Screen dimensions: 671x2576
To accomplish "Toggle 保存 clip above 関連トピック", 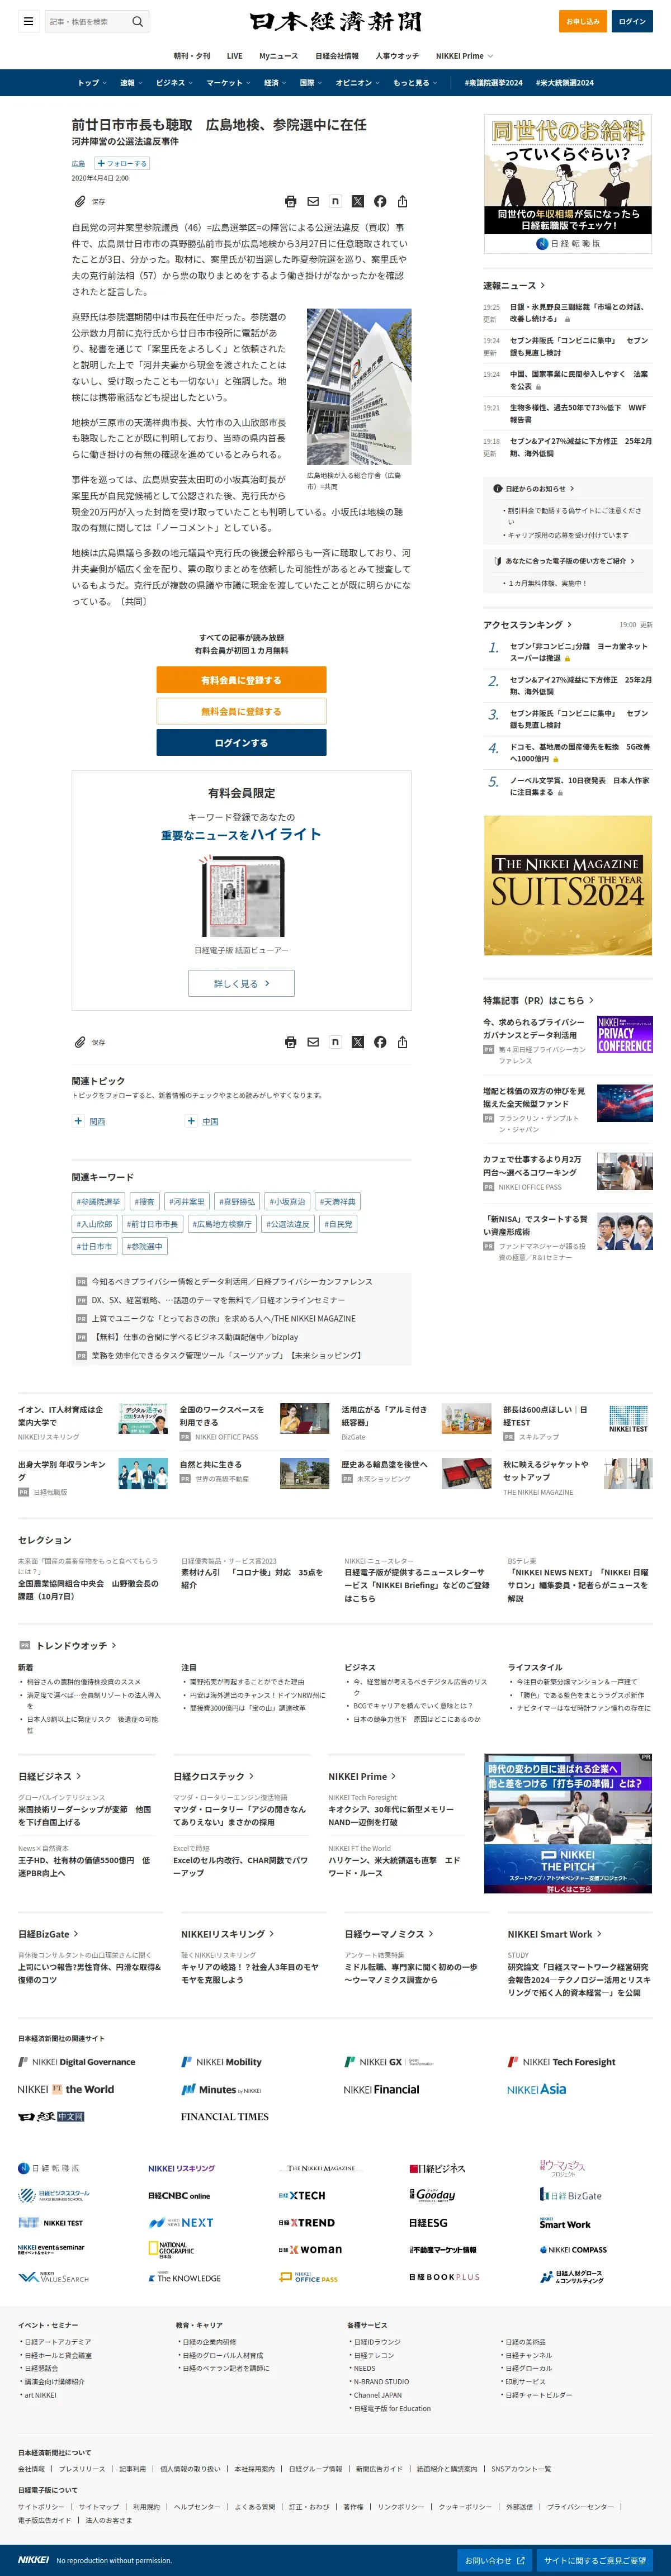I will click(x=89, y=1042).
